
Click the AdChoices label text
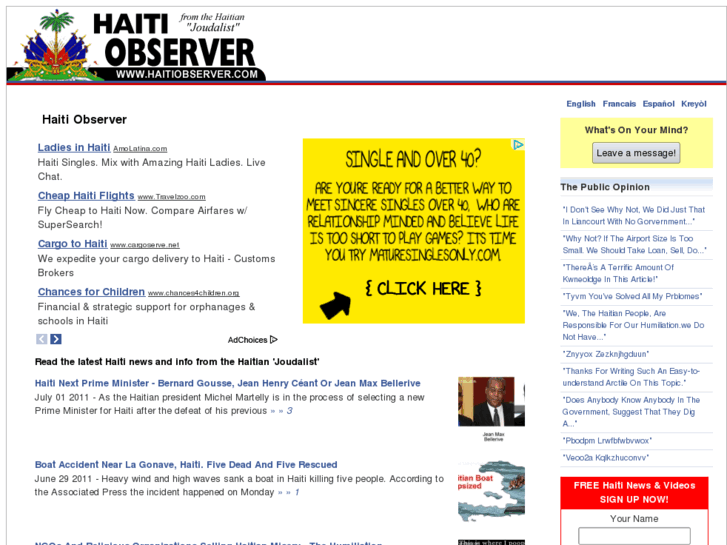click(248, 340)
